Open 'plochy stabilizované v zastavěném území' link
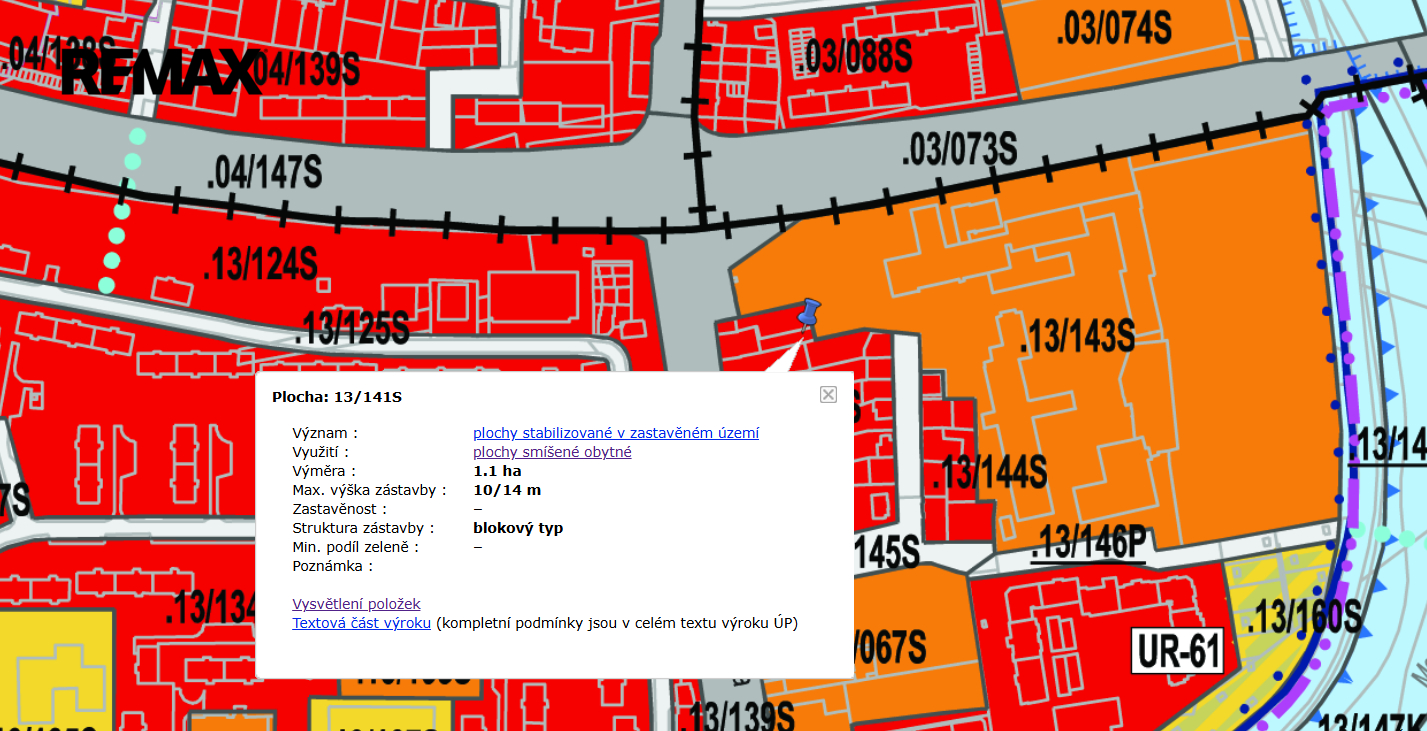1427x731 pixels. (615, 433)
